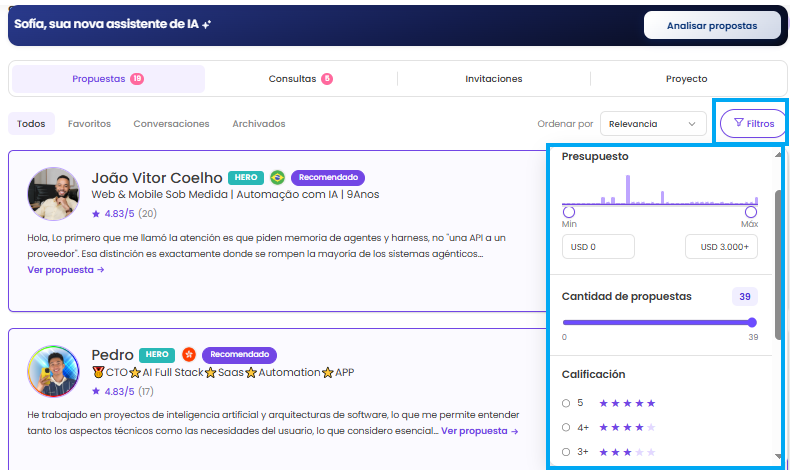Image resolution: width=790 pixels, height=470 pixels.
Task: Select the Todos filter tab
Action: [x=31, y=123]
